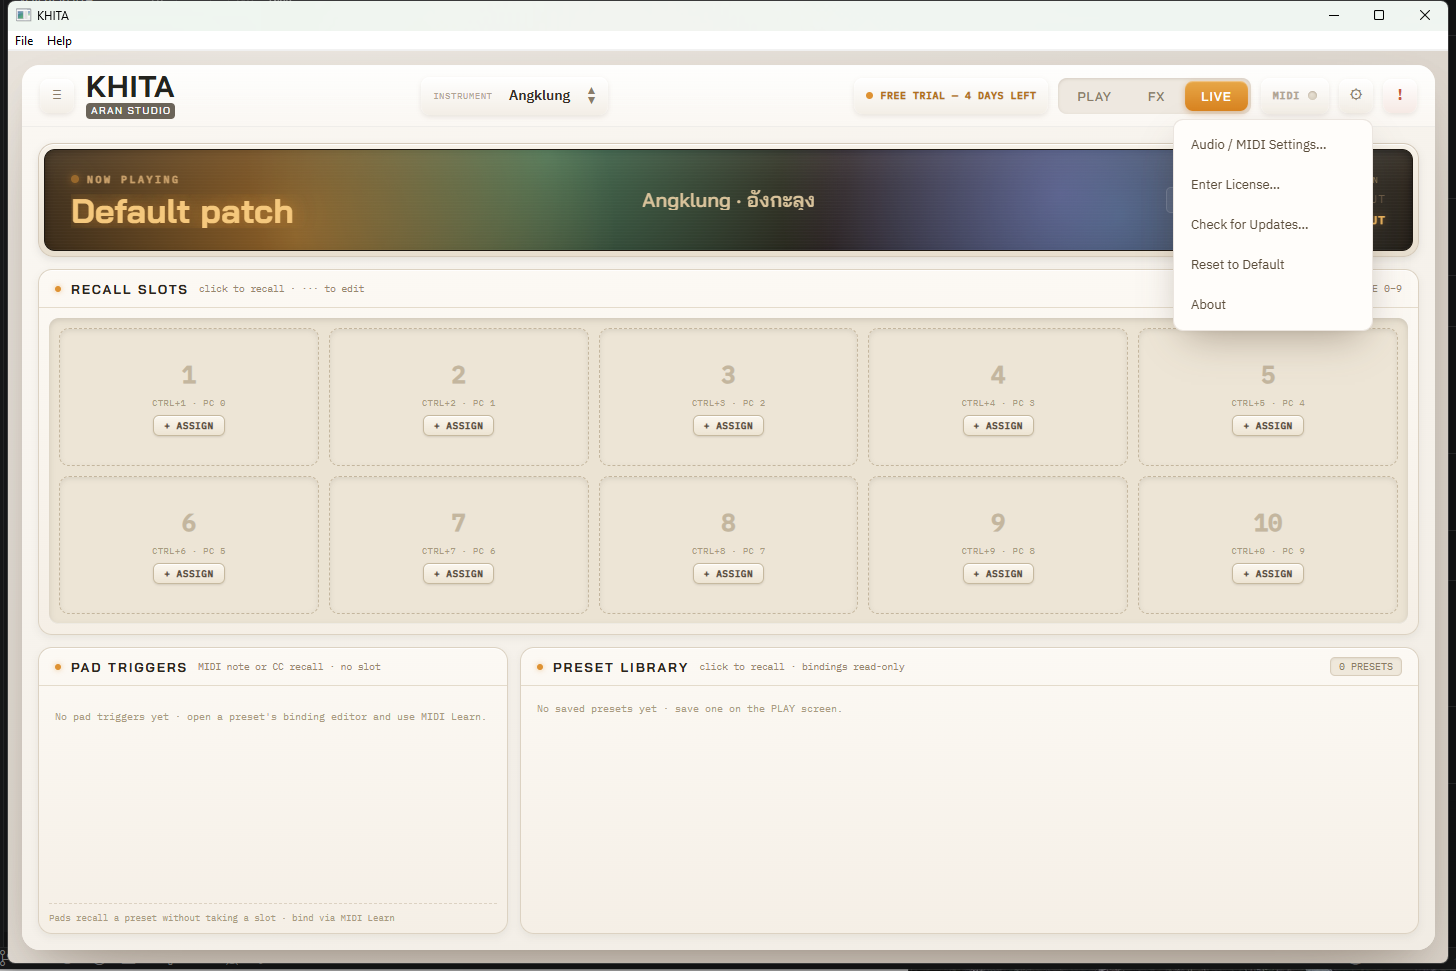Click the instrument up-down stepper arrows

tap(591, 96)
